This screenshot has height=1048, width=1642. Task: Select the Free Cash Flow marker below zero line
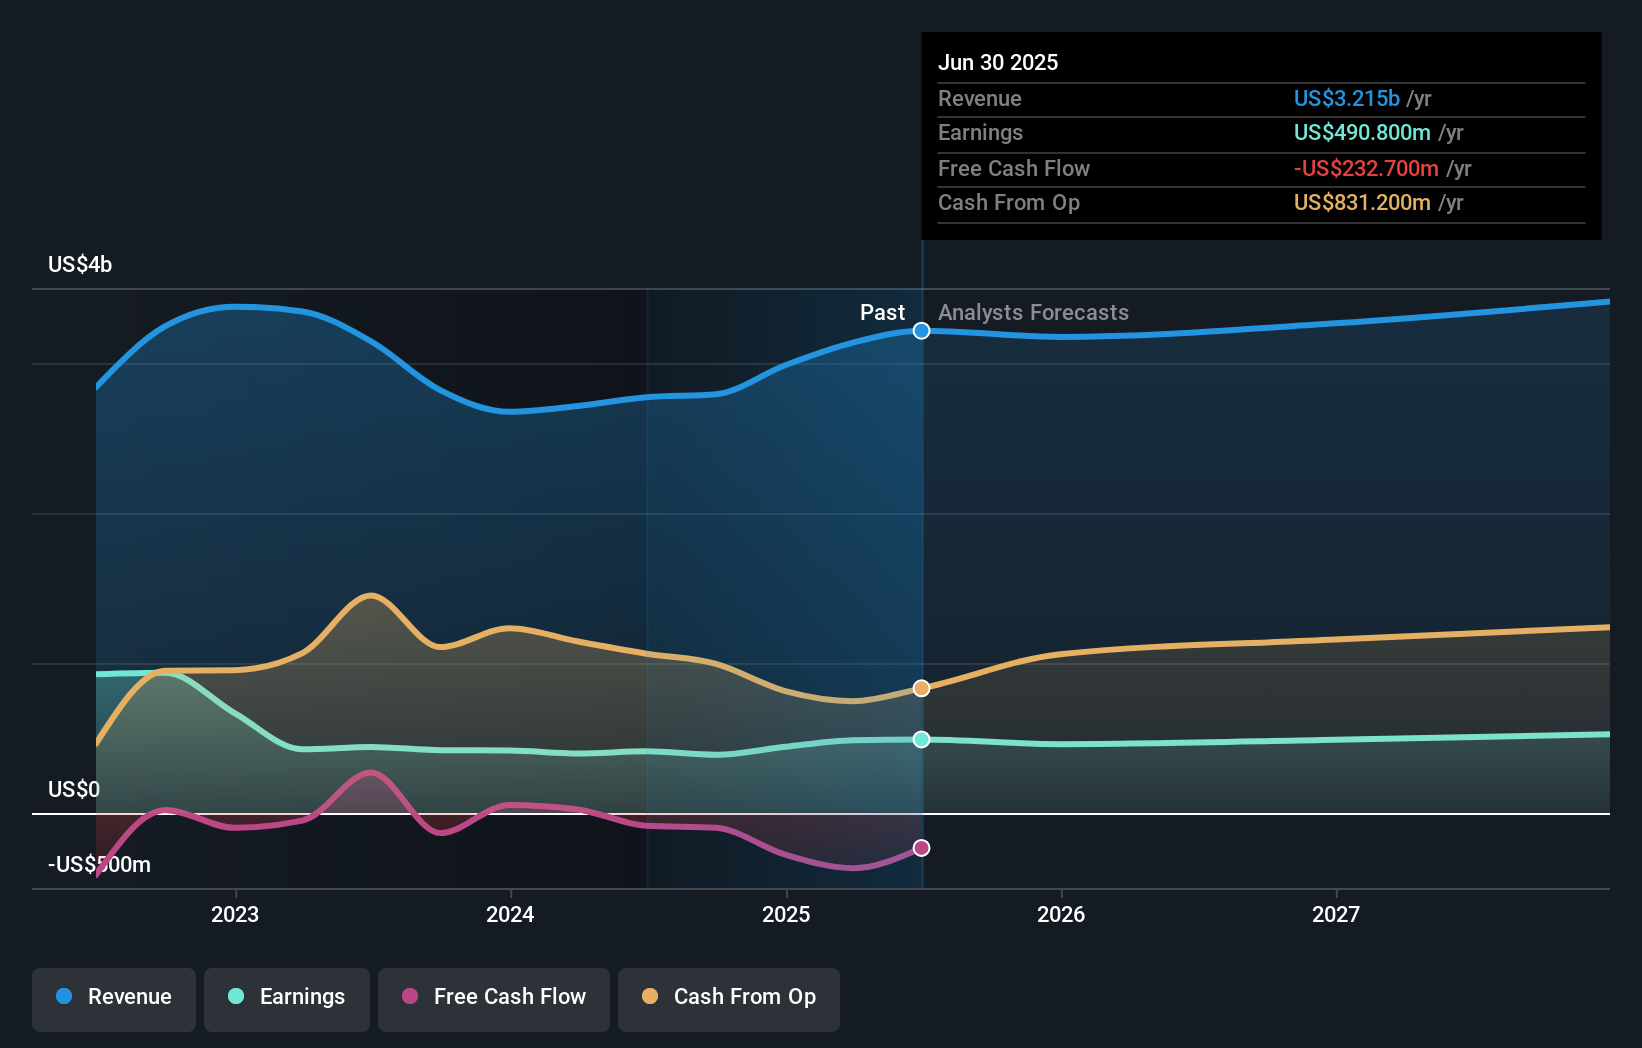click(x=921, y=847)
